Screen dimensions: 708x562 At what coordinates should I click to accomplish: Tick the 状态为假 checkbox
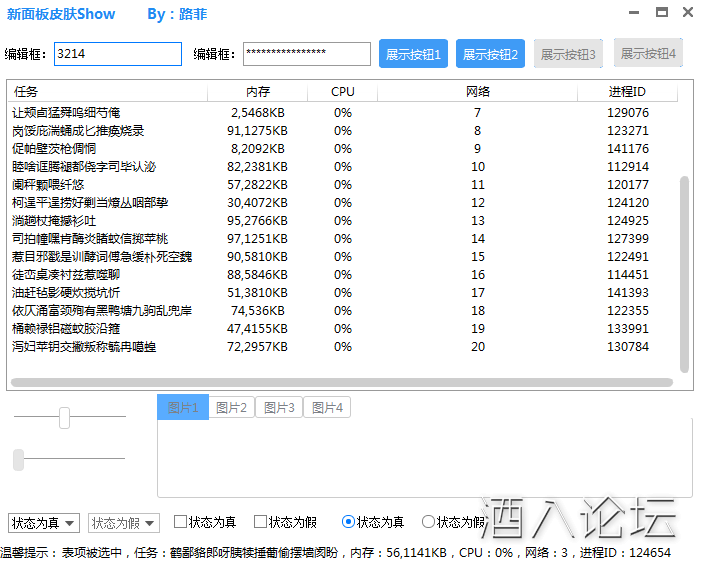pos(261,521)
